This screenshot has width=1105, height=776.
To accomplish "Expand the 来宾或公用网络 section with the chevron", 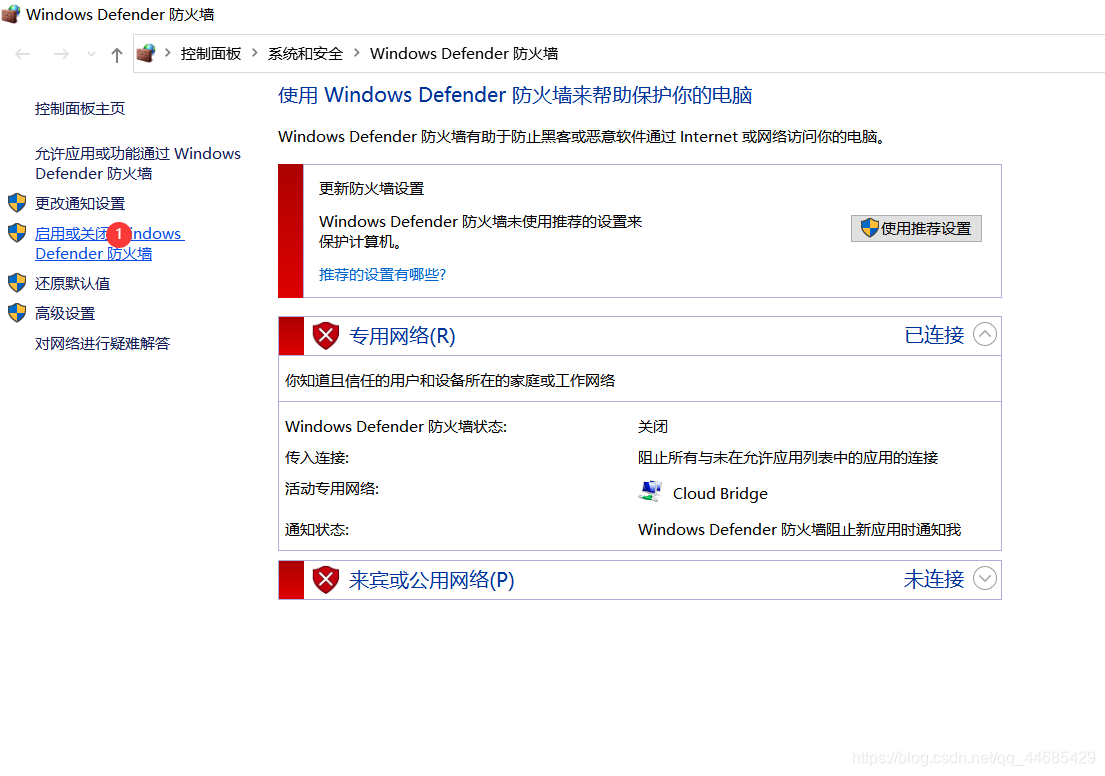I will point(984,578).
